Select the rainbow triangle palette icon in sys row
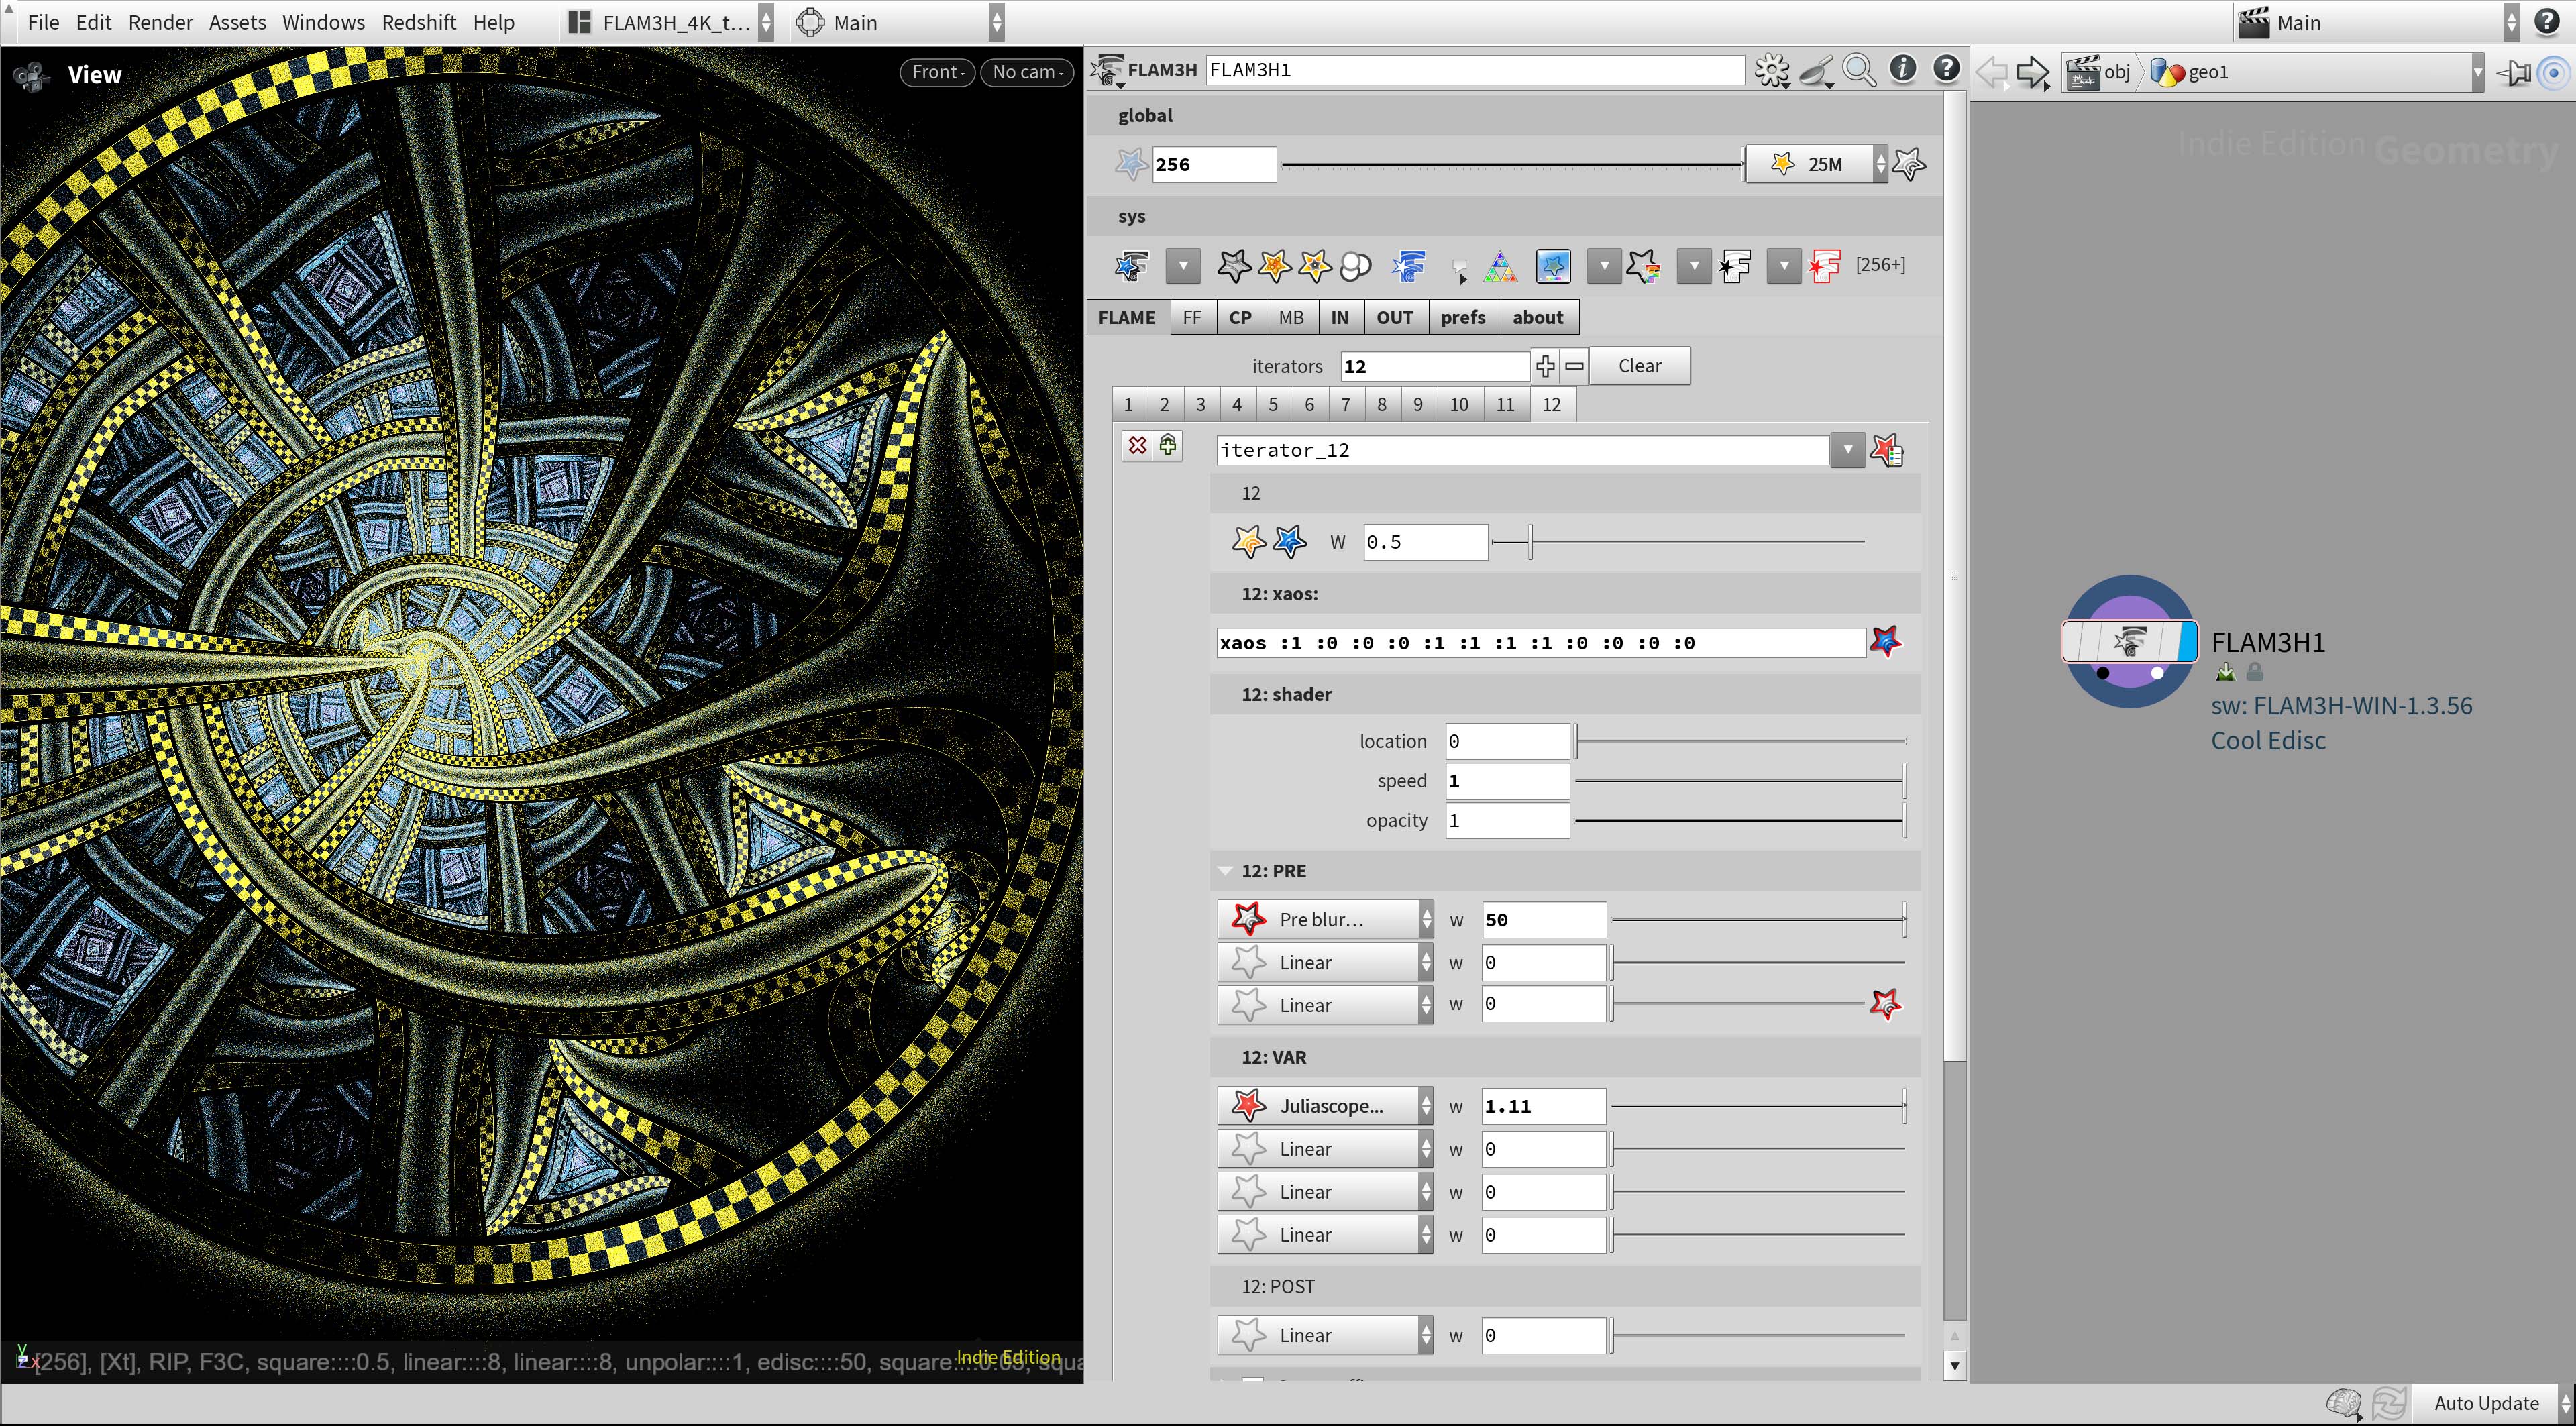Viewport: 2576px width, 1426px height. point(1500,266)
